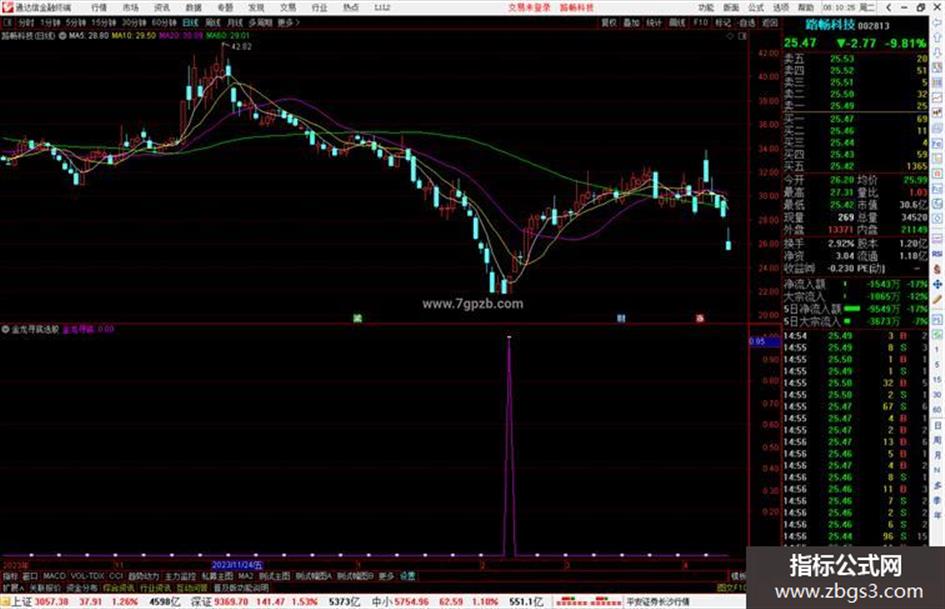Expand 更多 indicator options
The image size is (945, 609).
point(386,576)
